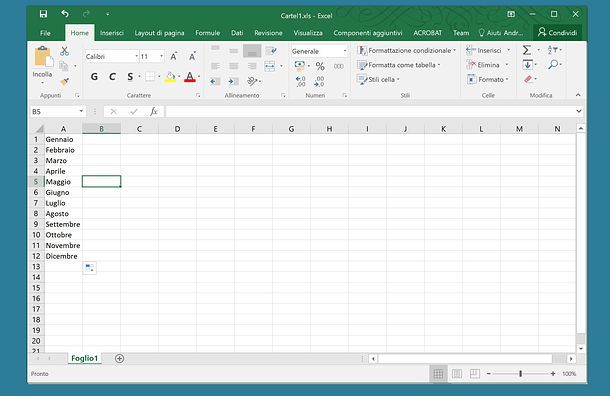Click the yellow fill color bucket
The height and width of the screenshot is (396, 610).
(x=170, y=77)
